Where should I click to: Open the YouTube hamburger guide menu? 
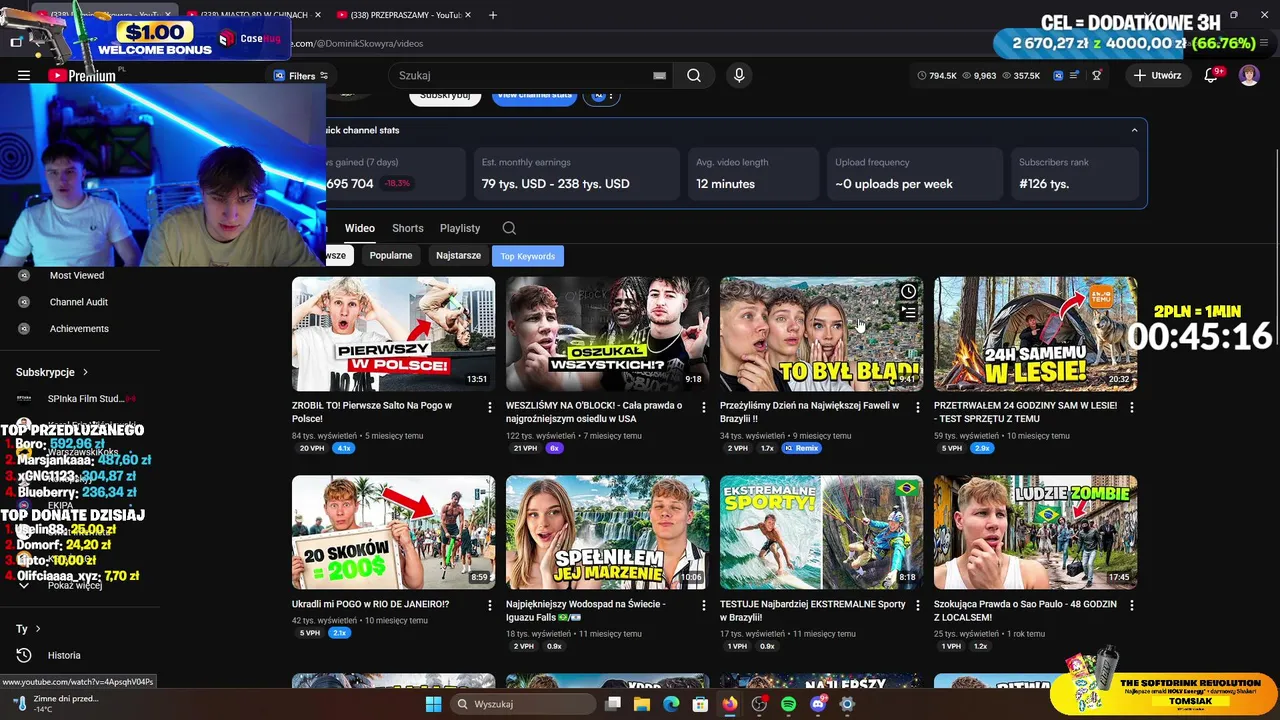pos(24,75)
